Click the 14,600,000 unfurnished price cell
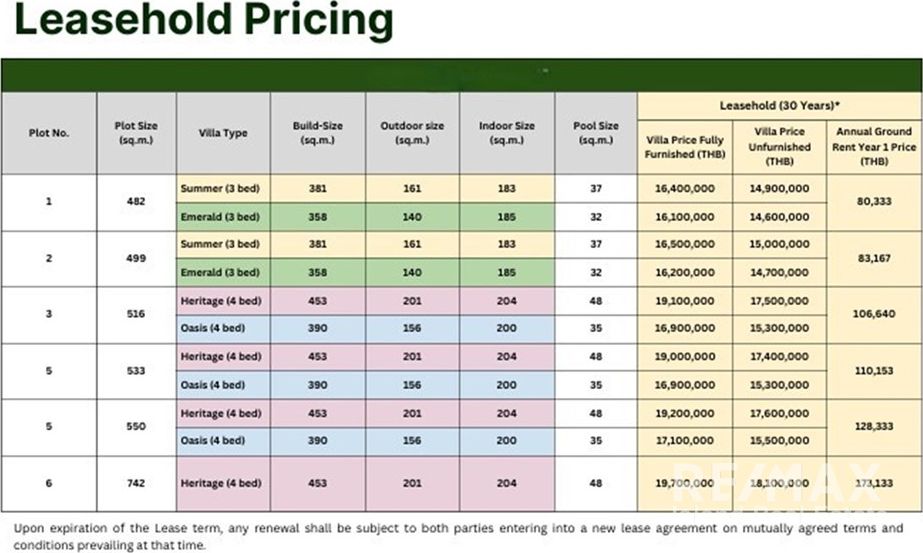The height and width of the screenshot is (553, 923). [778, 216]
